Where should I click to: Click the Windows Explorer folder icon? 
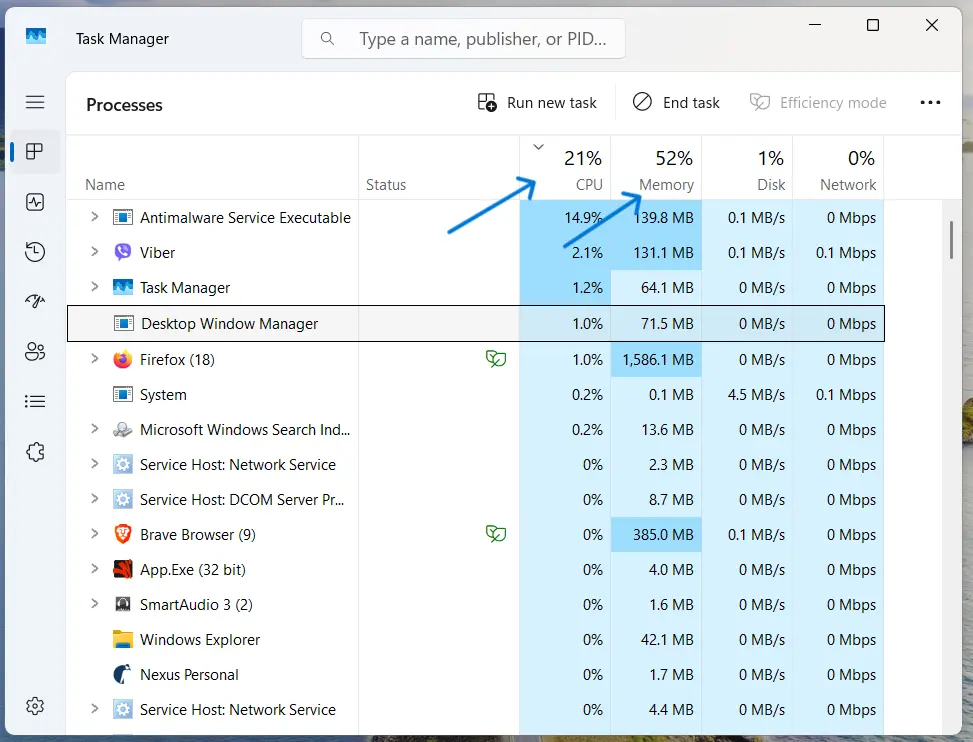(123, 639)
